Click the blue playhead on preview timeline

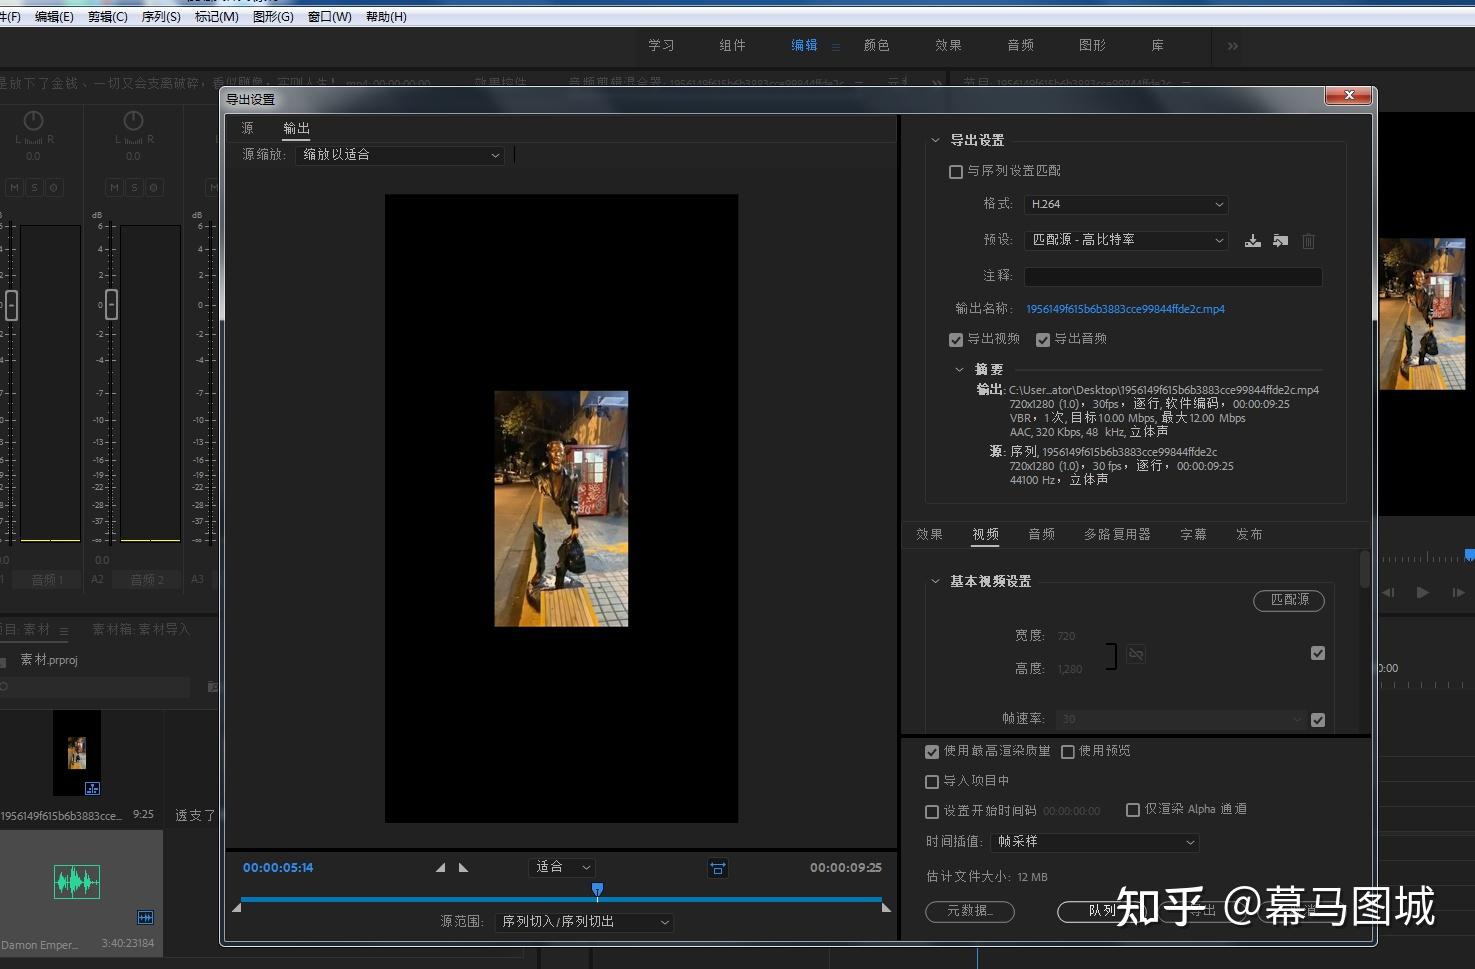pos(597,889)
